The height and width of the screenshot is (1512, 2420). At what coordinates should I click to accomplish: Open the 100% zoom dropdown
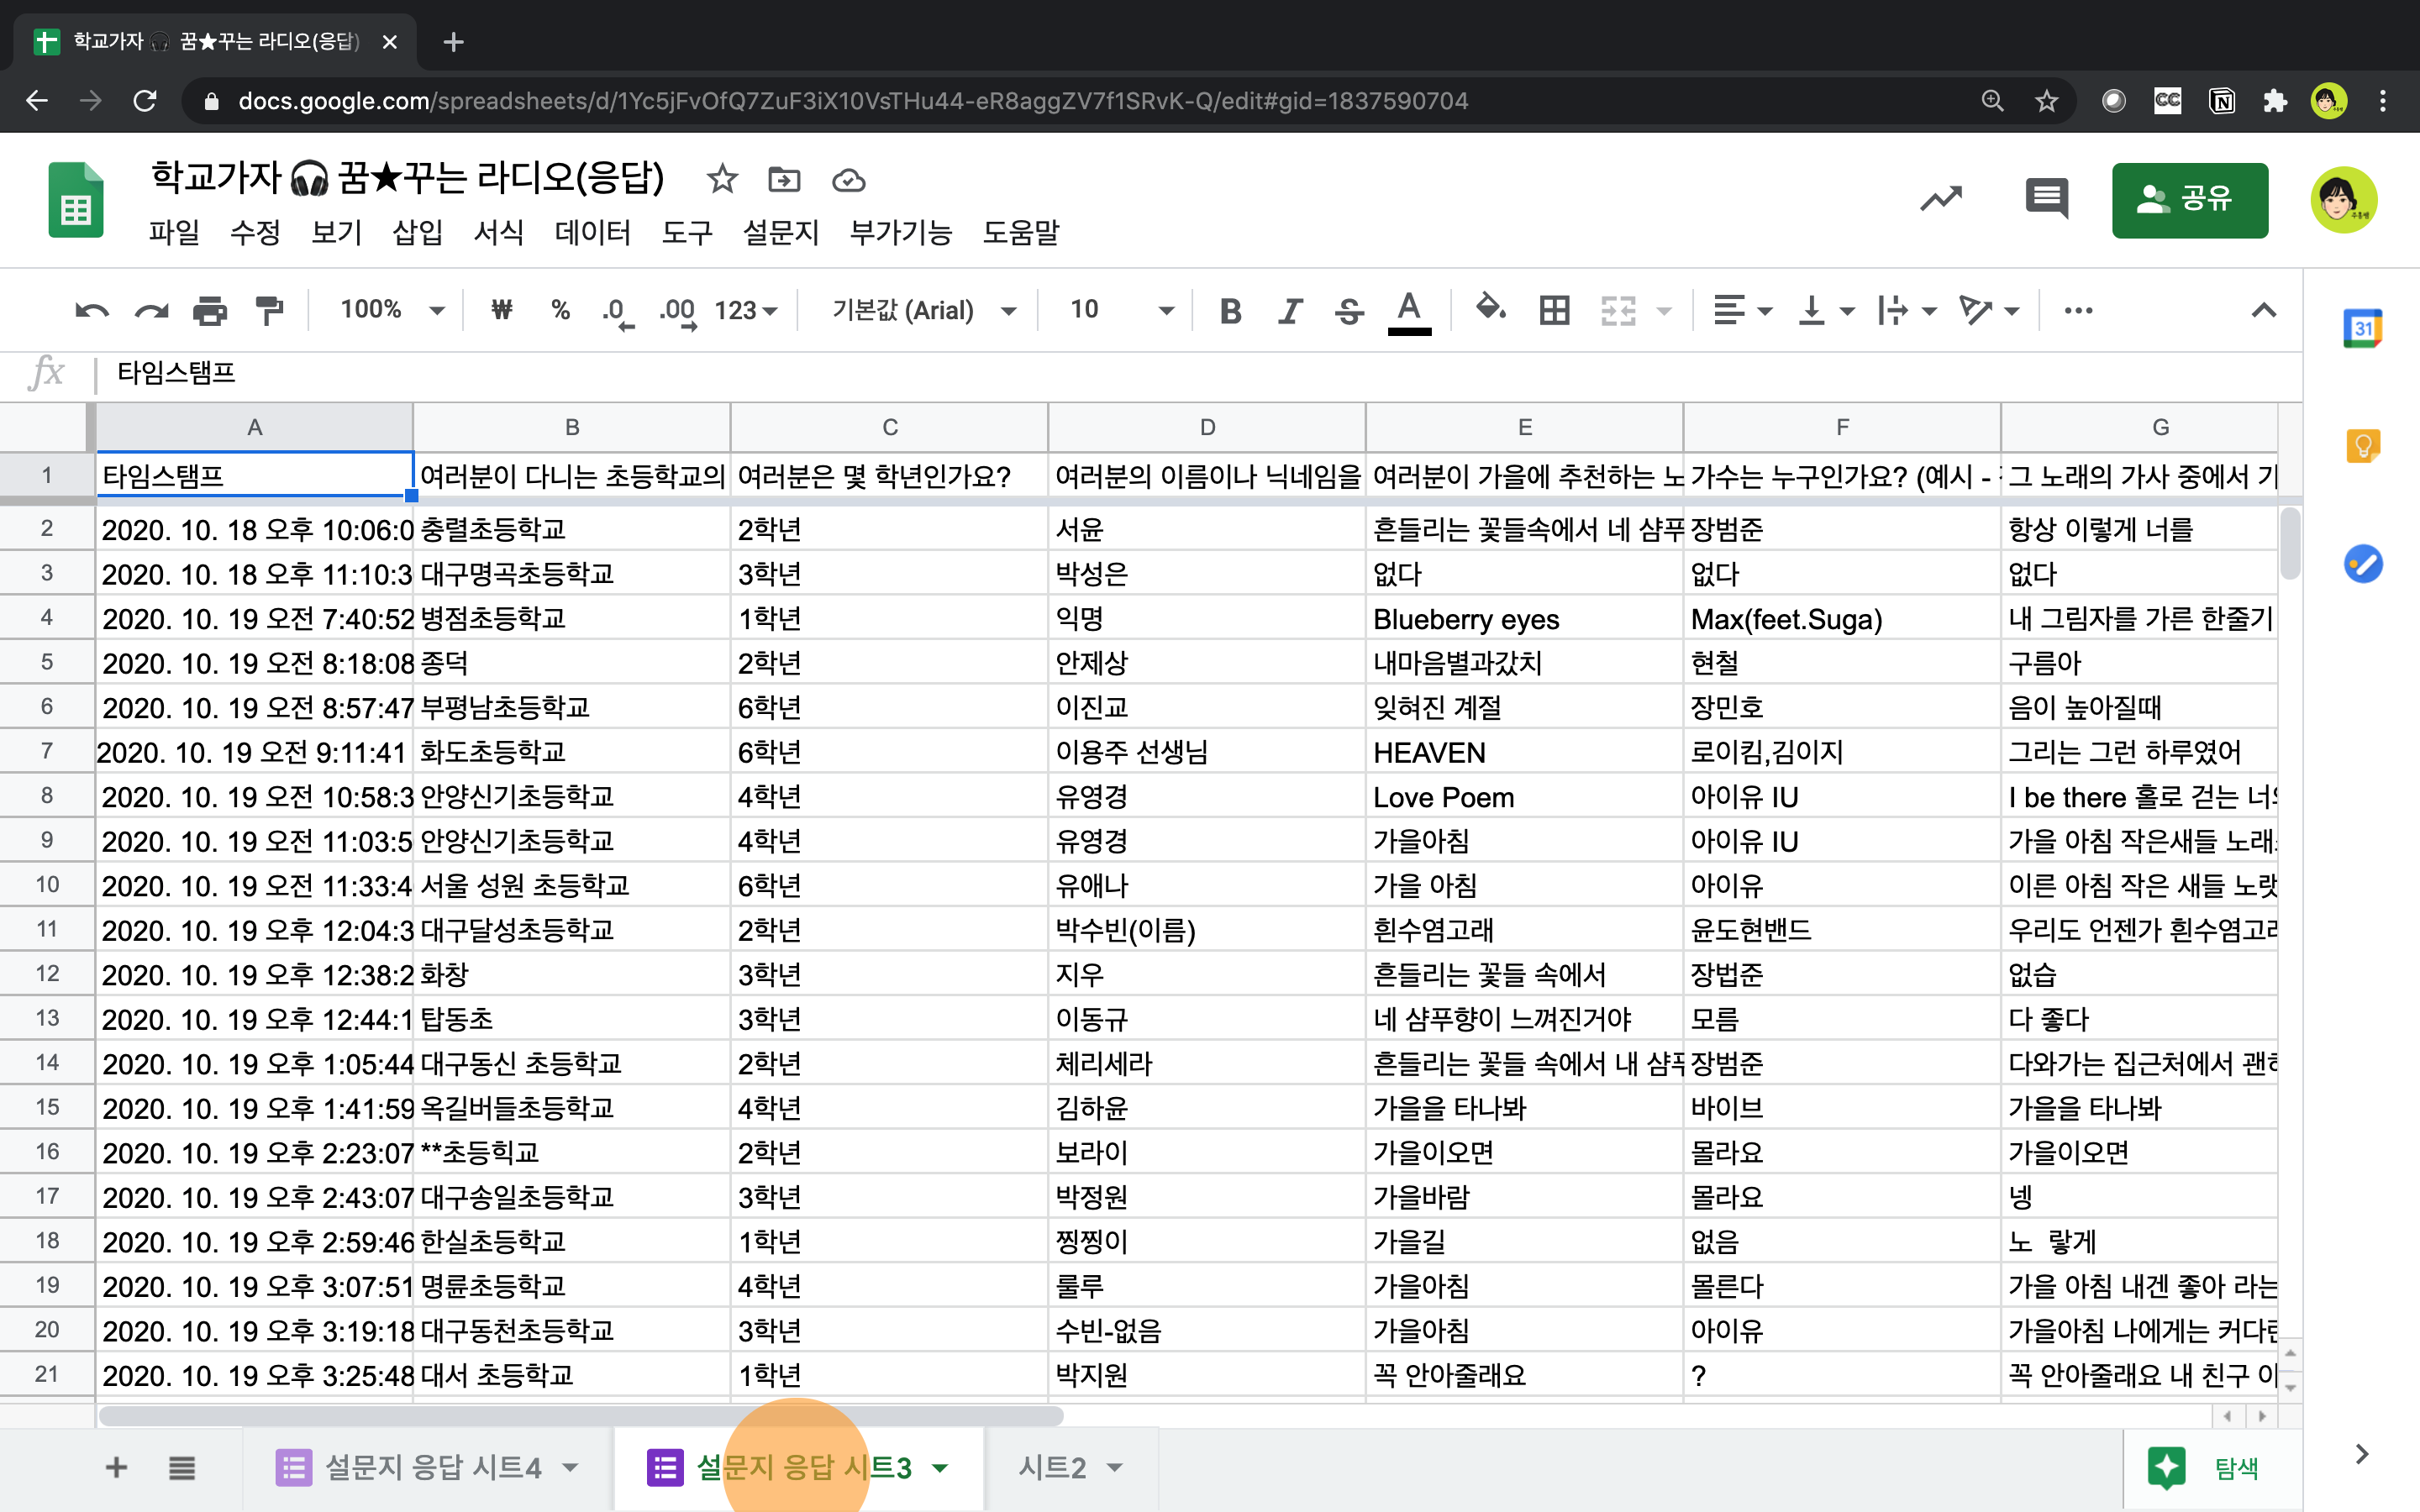[x=391, y=311]
